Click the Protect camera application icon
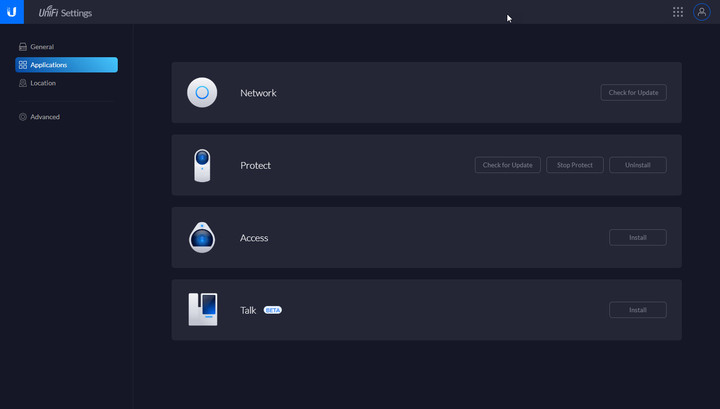Viewport: 720px width, 409px height. pos(202,165)
